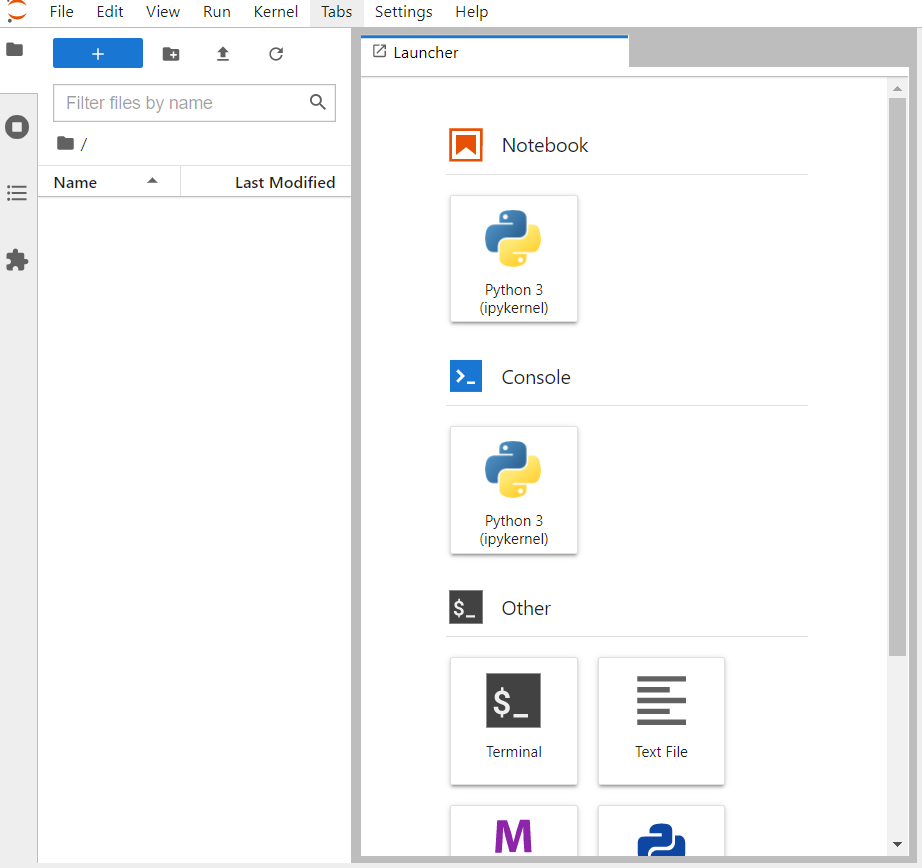Open the View menu
This screenshot has width=922, height=868.
coord(163,12)
